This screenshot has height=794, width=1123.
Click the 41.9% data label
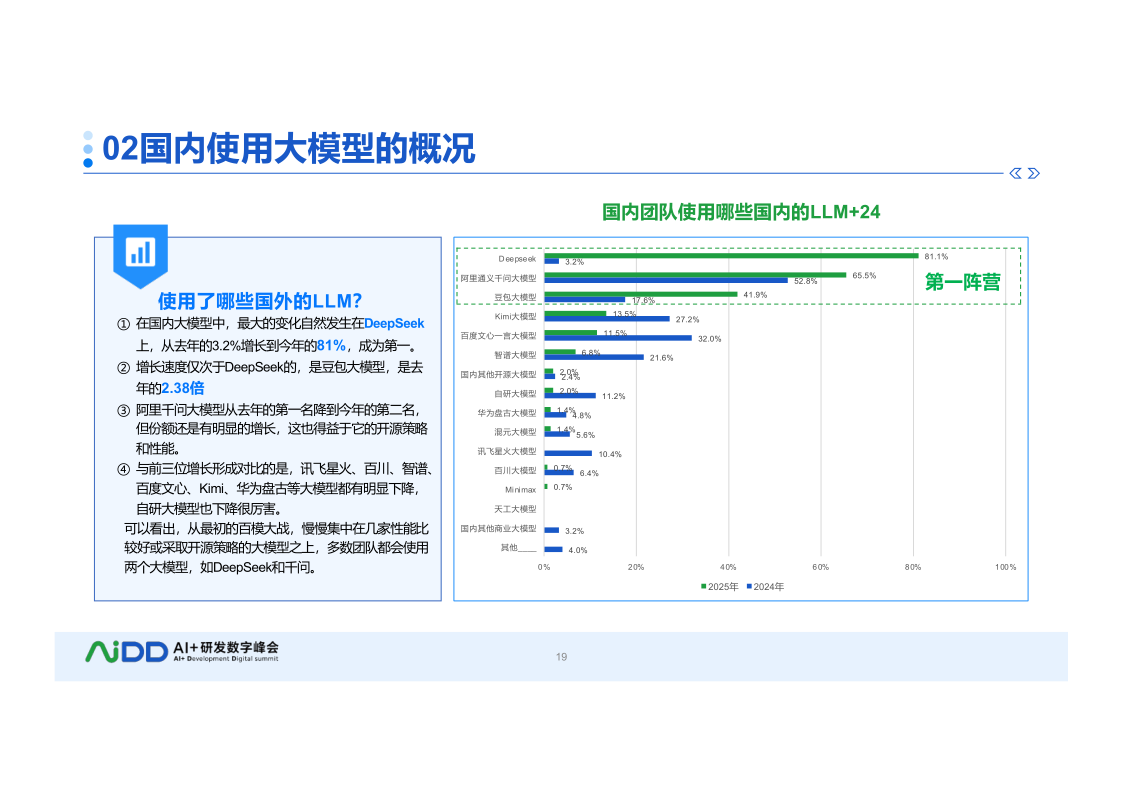coord(755,295)
